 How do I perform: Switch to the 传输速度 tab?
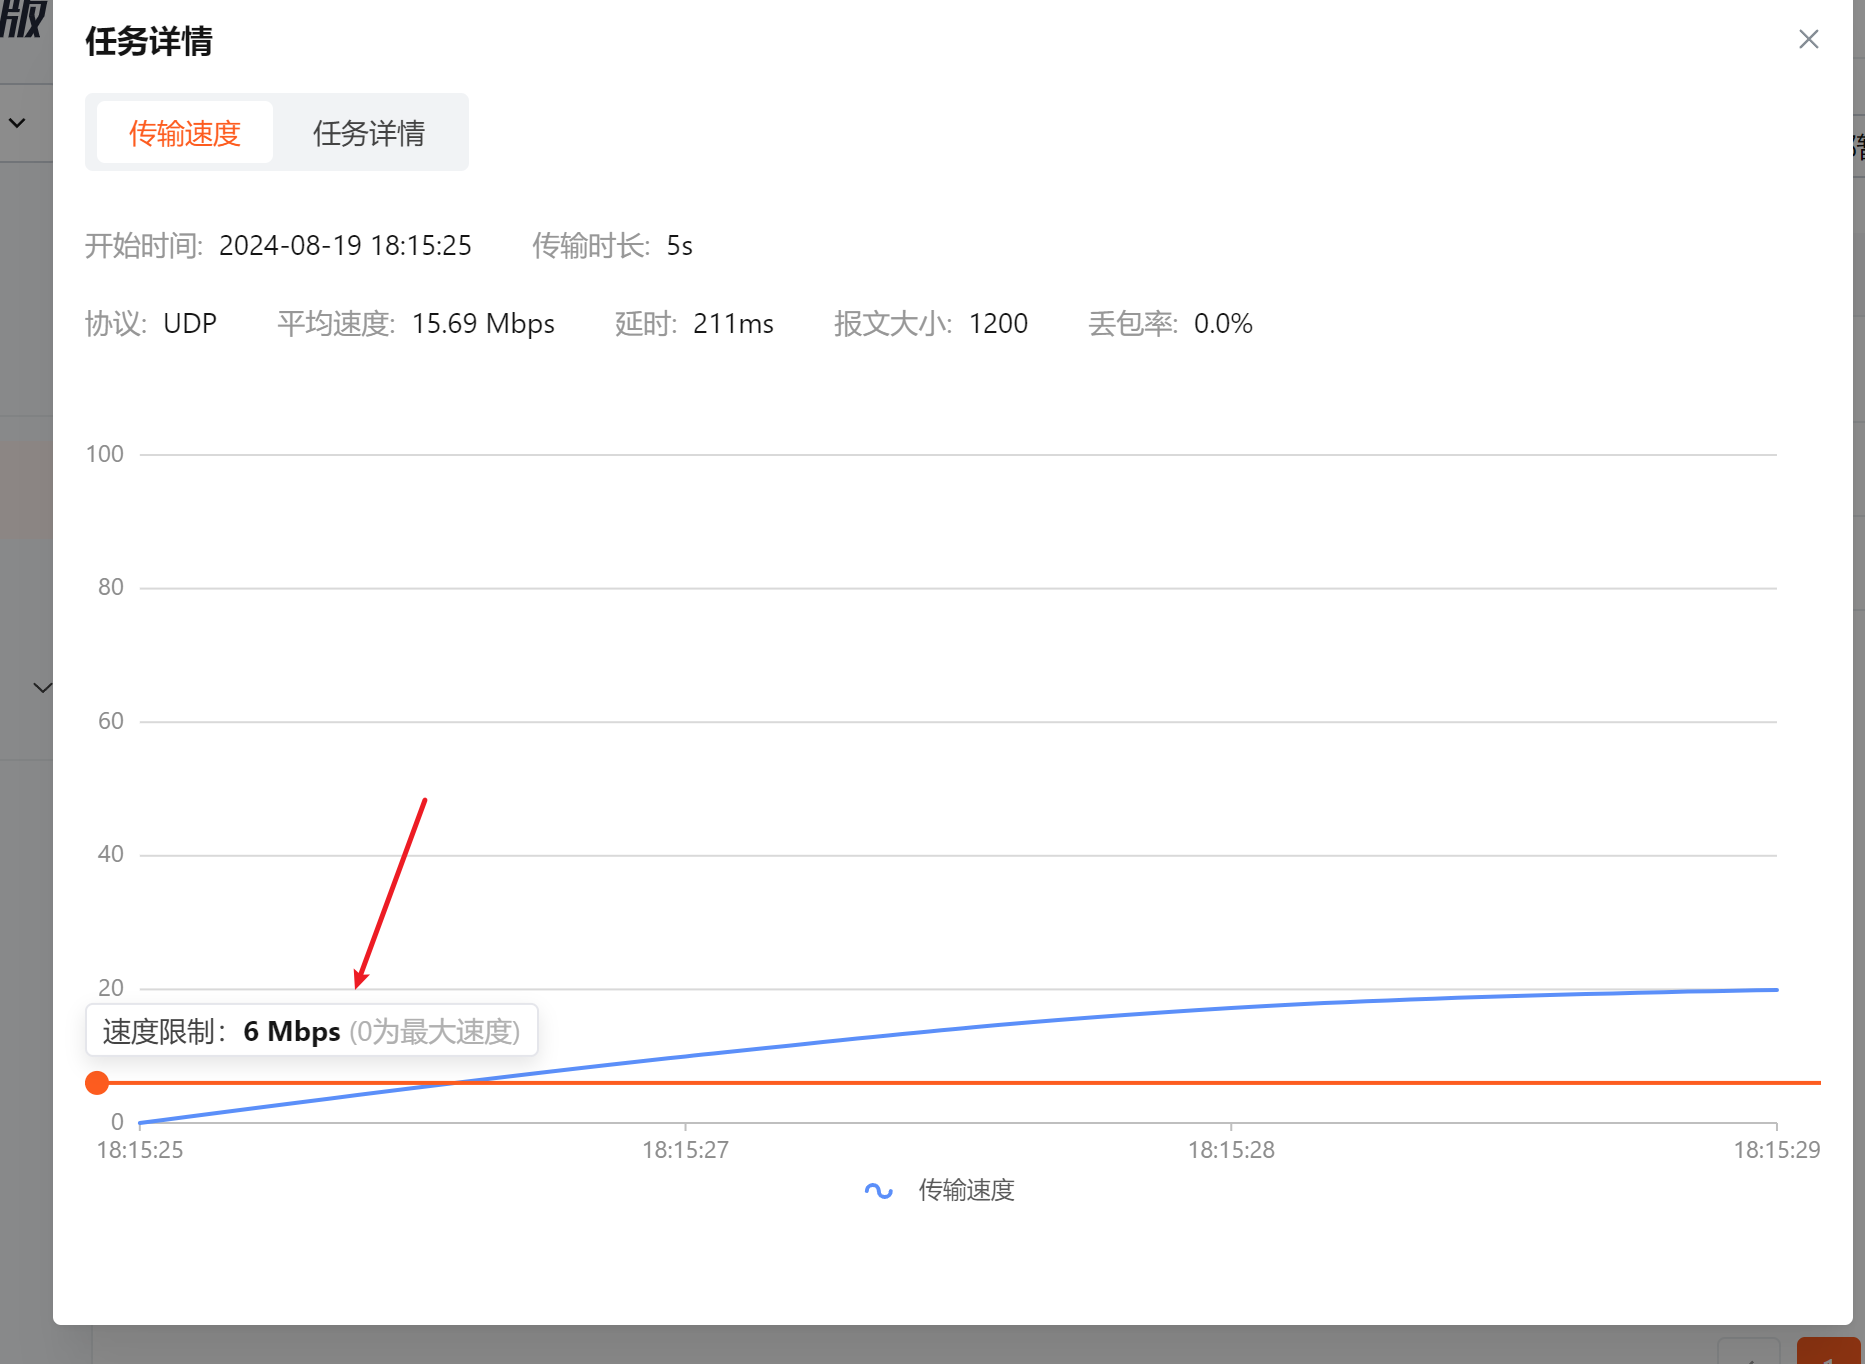pyautogui.click(x=185, y=133)
